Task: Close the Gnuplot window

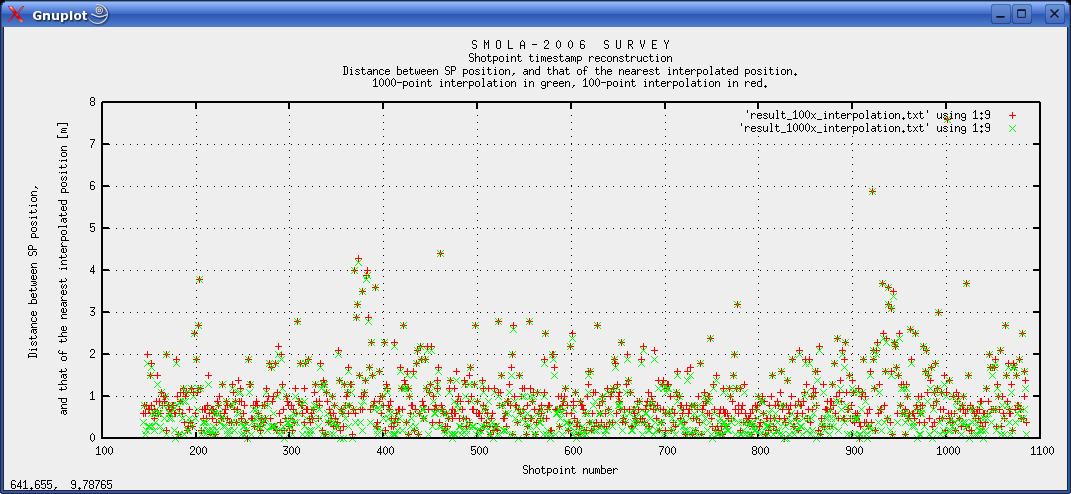Action: coord(1053,14)
